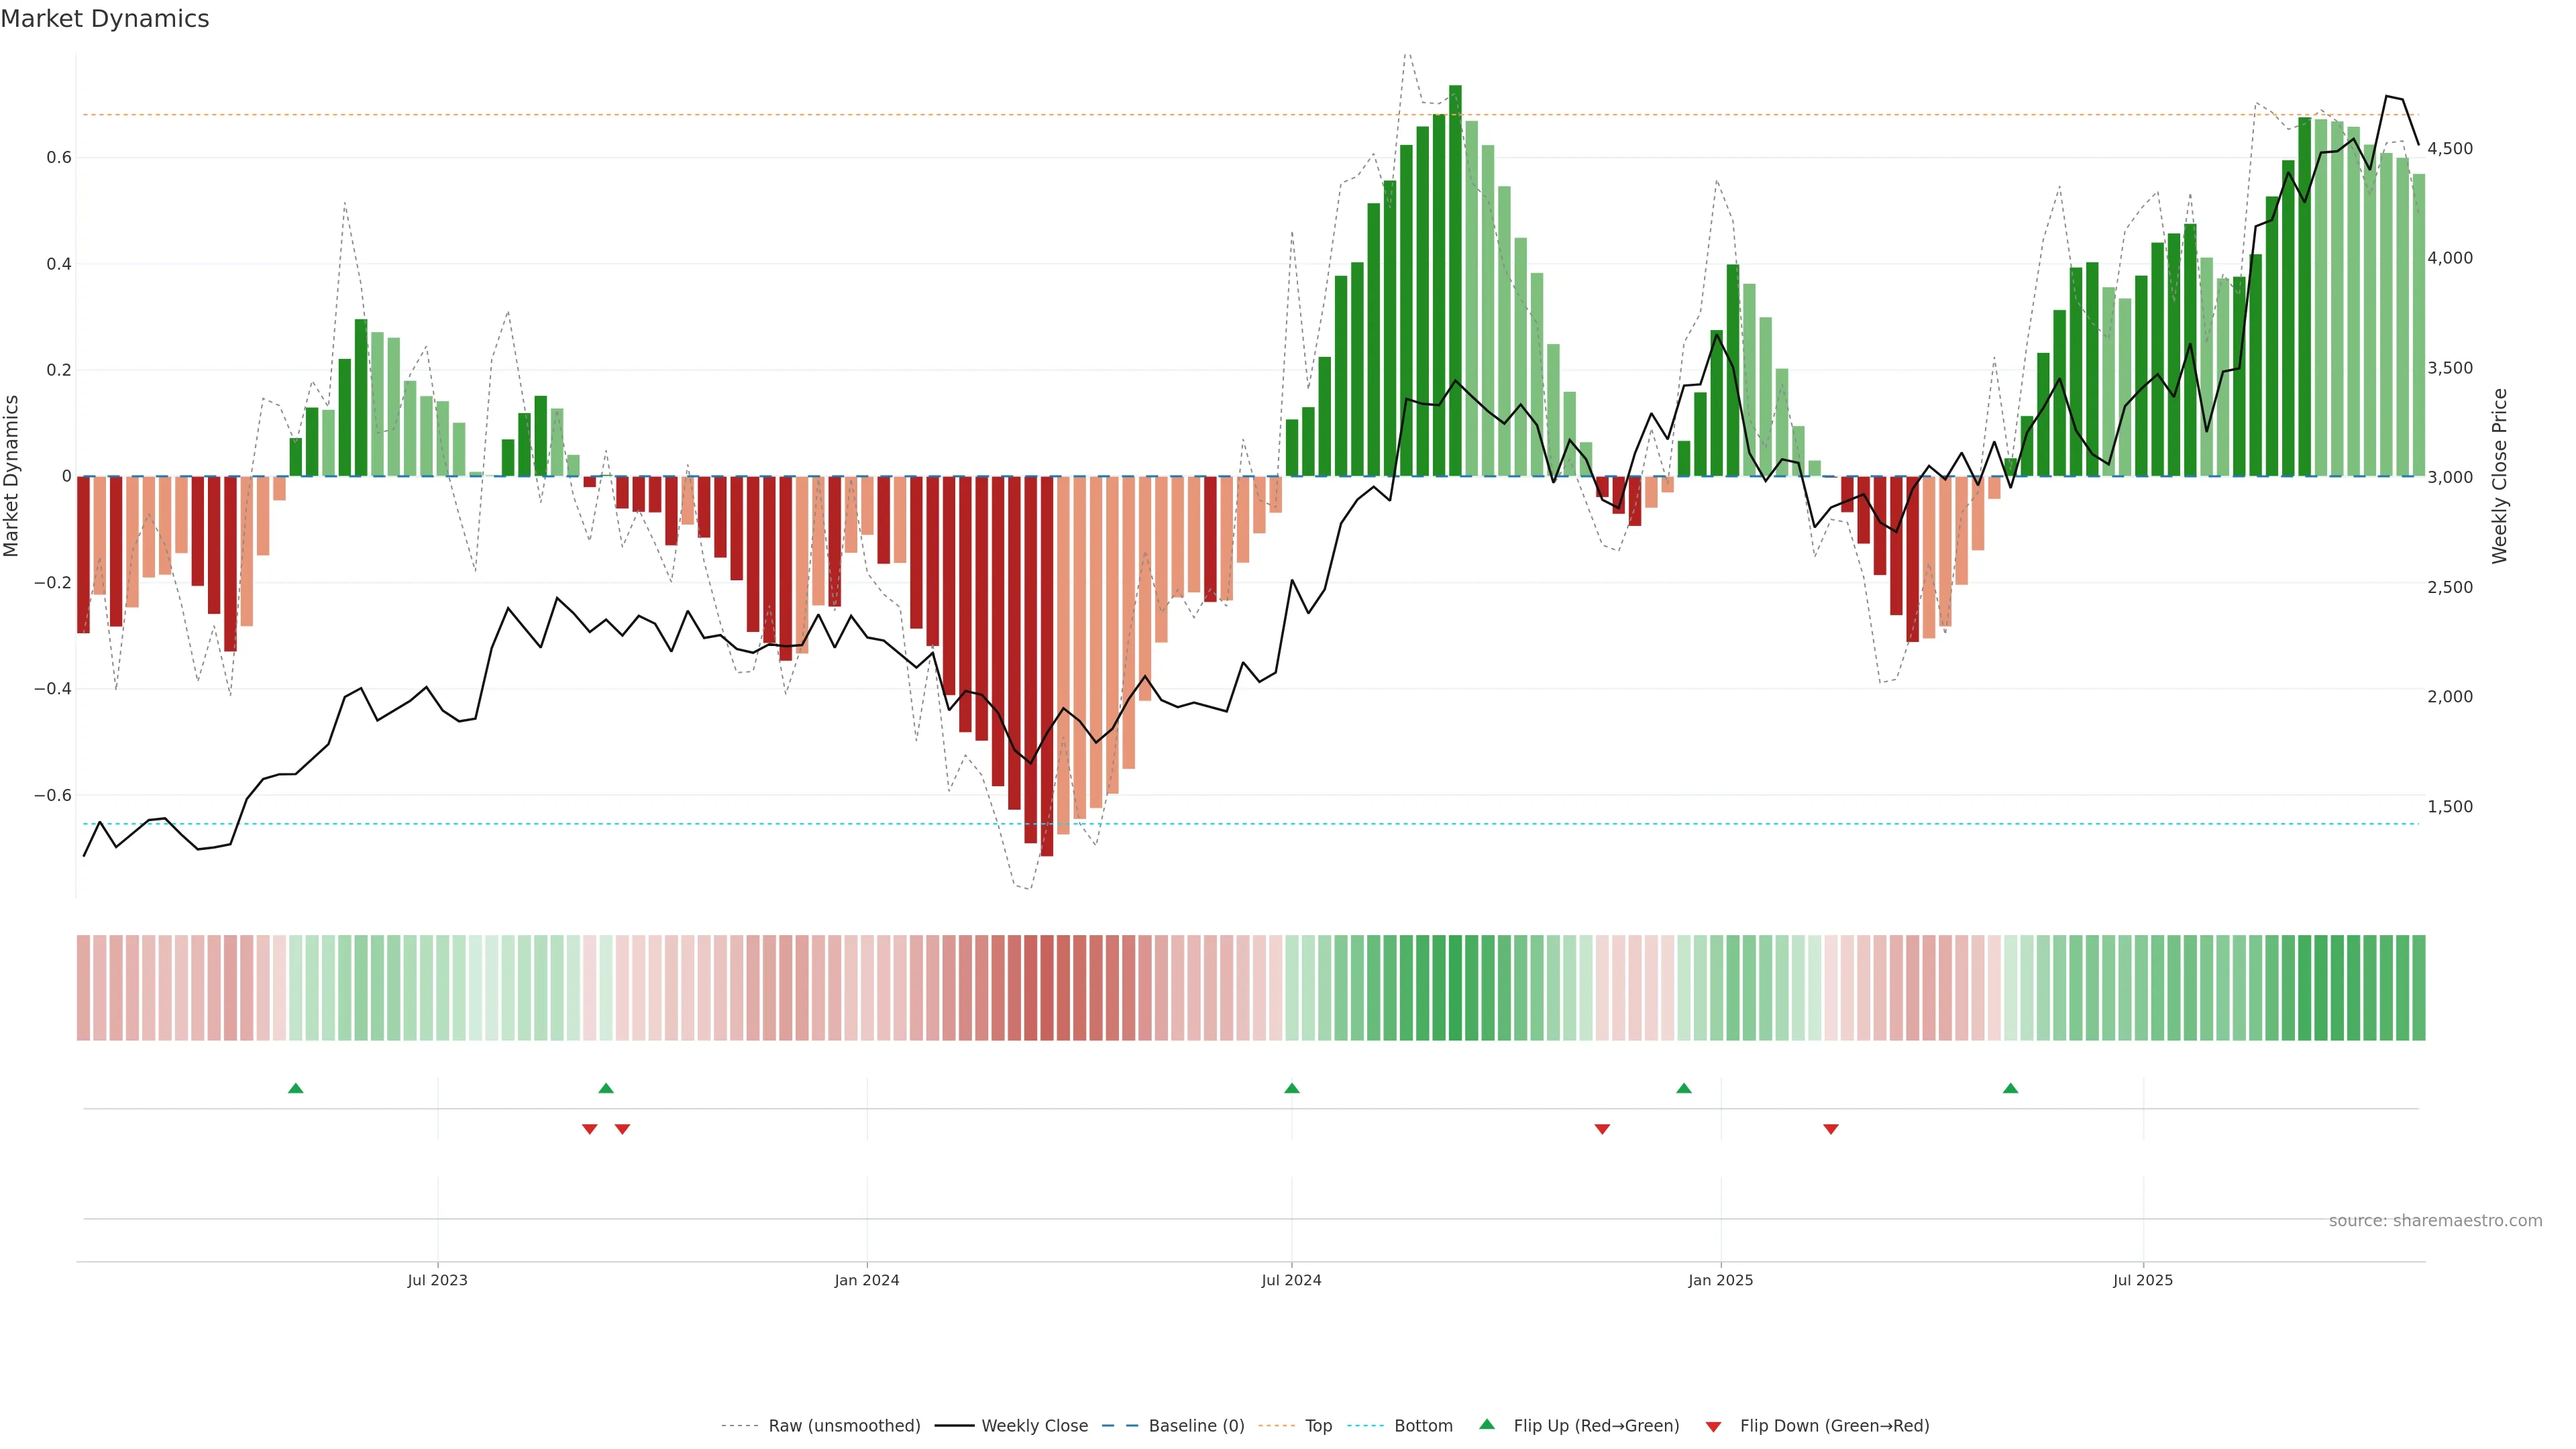Click the last green flip-up triangle marker

[2010, 1088]
